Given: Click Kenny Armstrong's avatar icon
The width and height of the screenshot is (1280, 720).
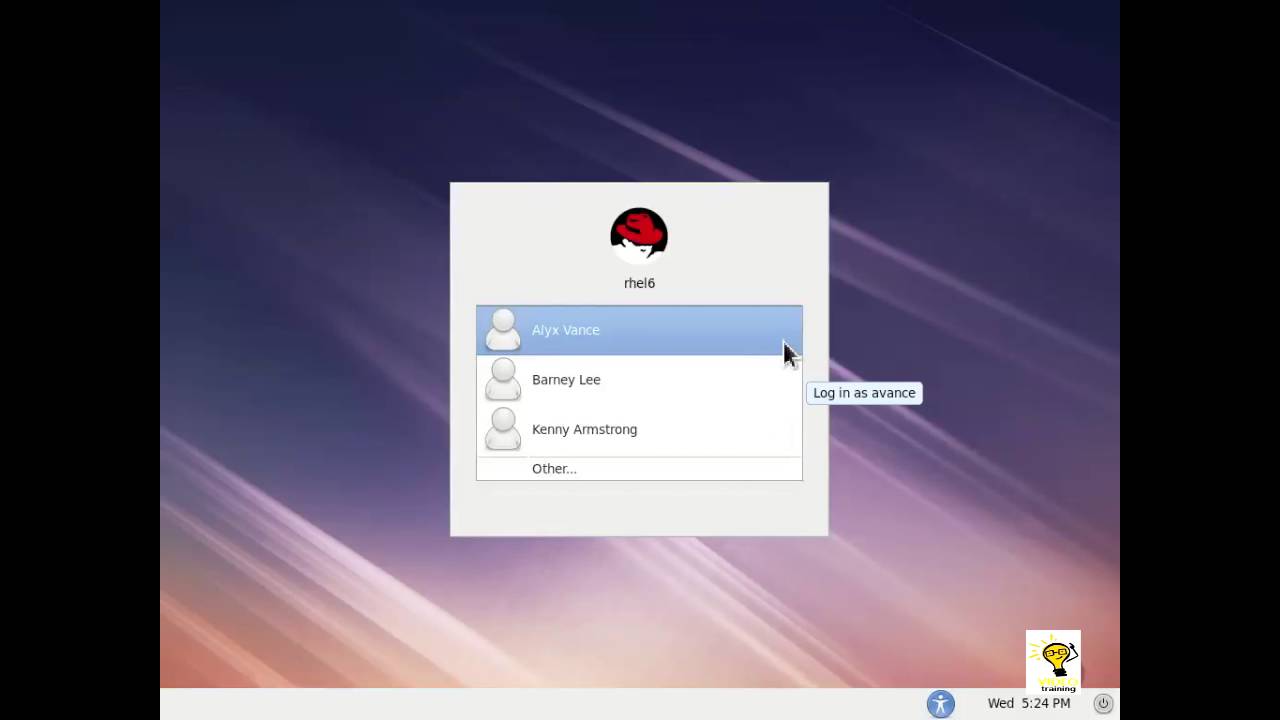Looking at the screenshot, I should coord(503,429).
